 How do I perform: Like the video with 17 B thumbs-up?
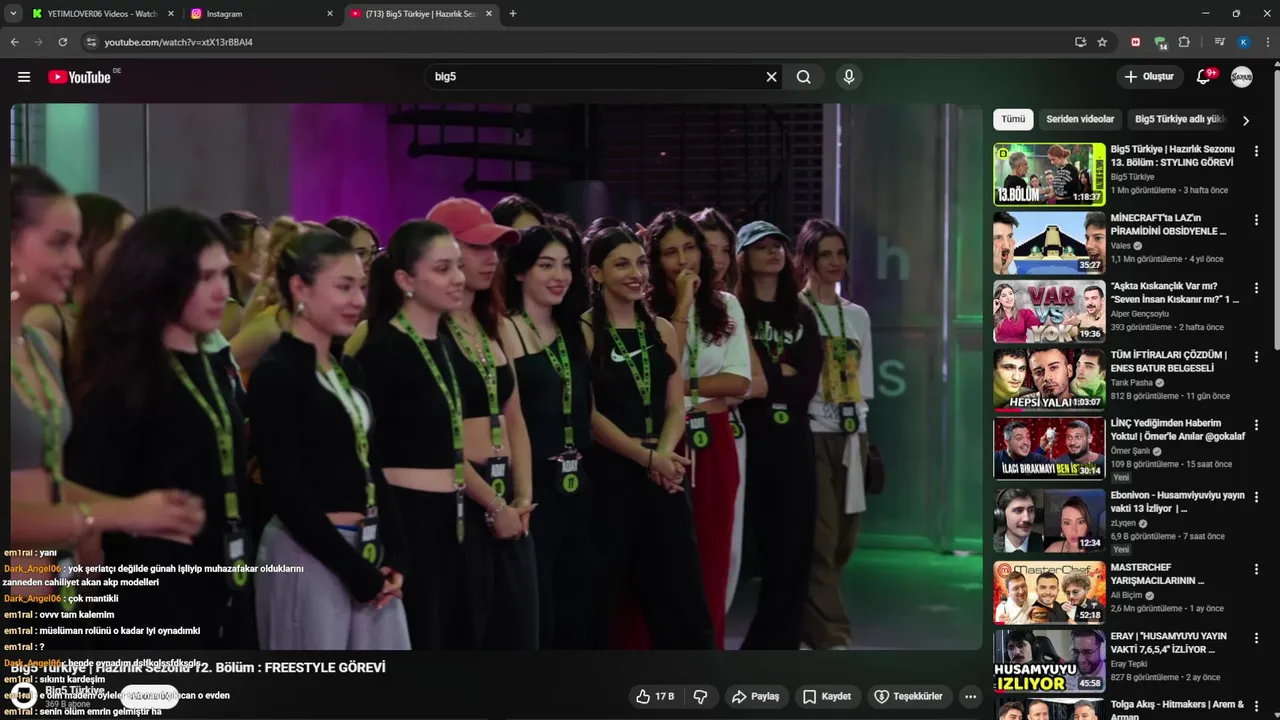655,696
